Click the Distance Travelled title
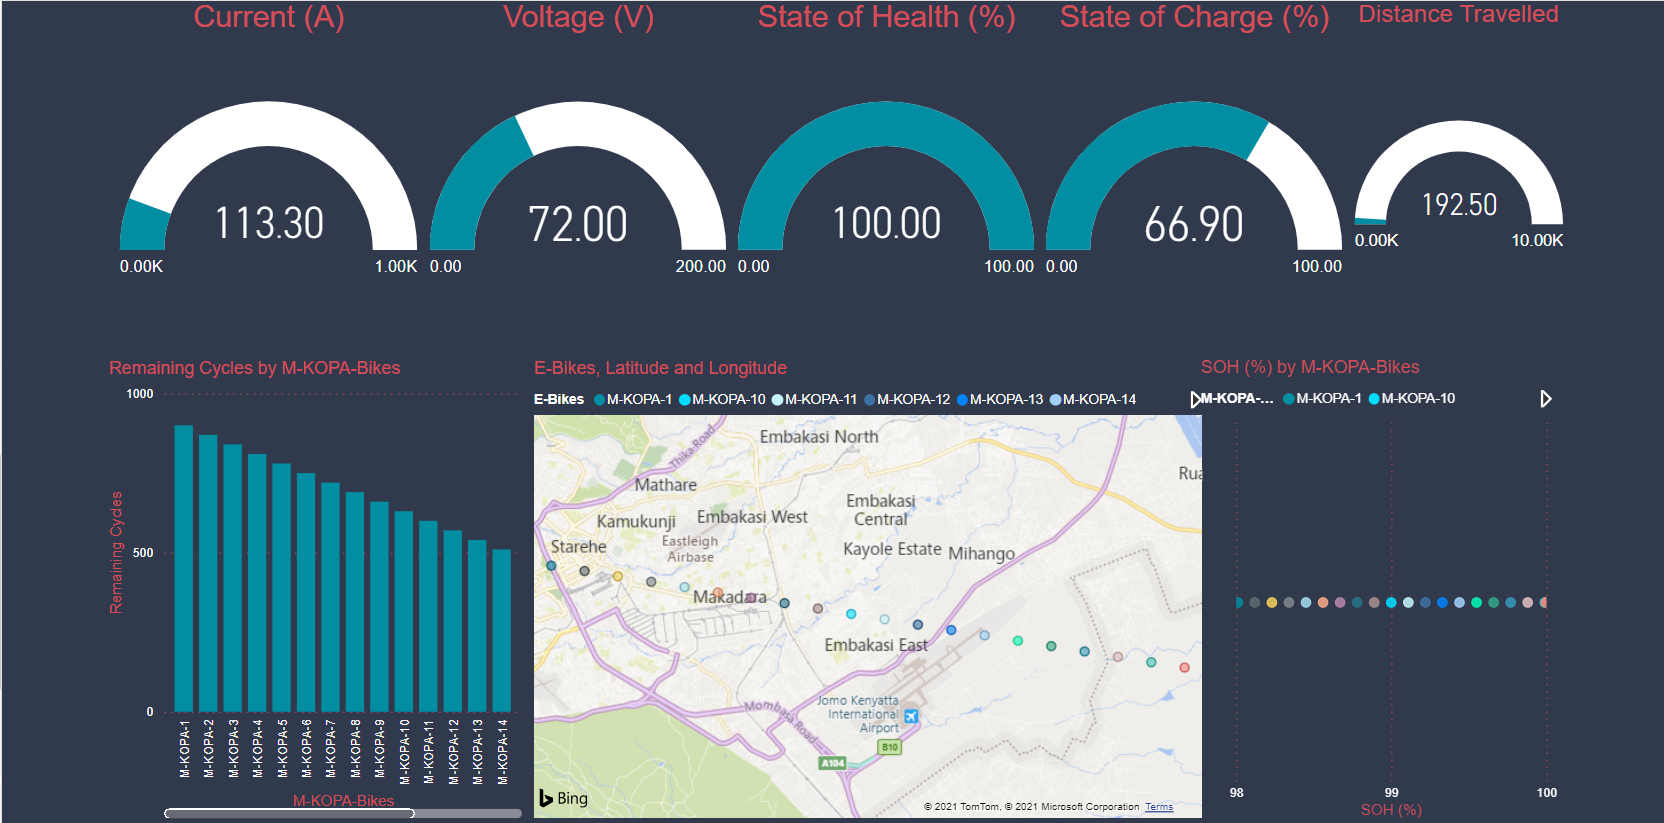This screenshot has width=1664, height=823. pos(1458,14)
